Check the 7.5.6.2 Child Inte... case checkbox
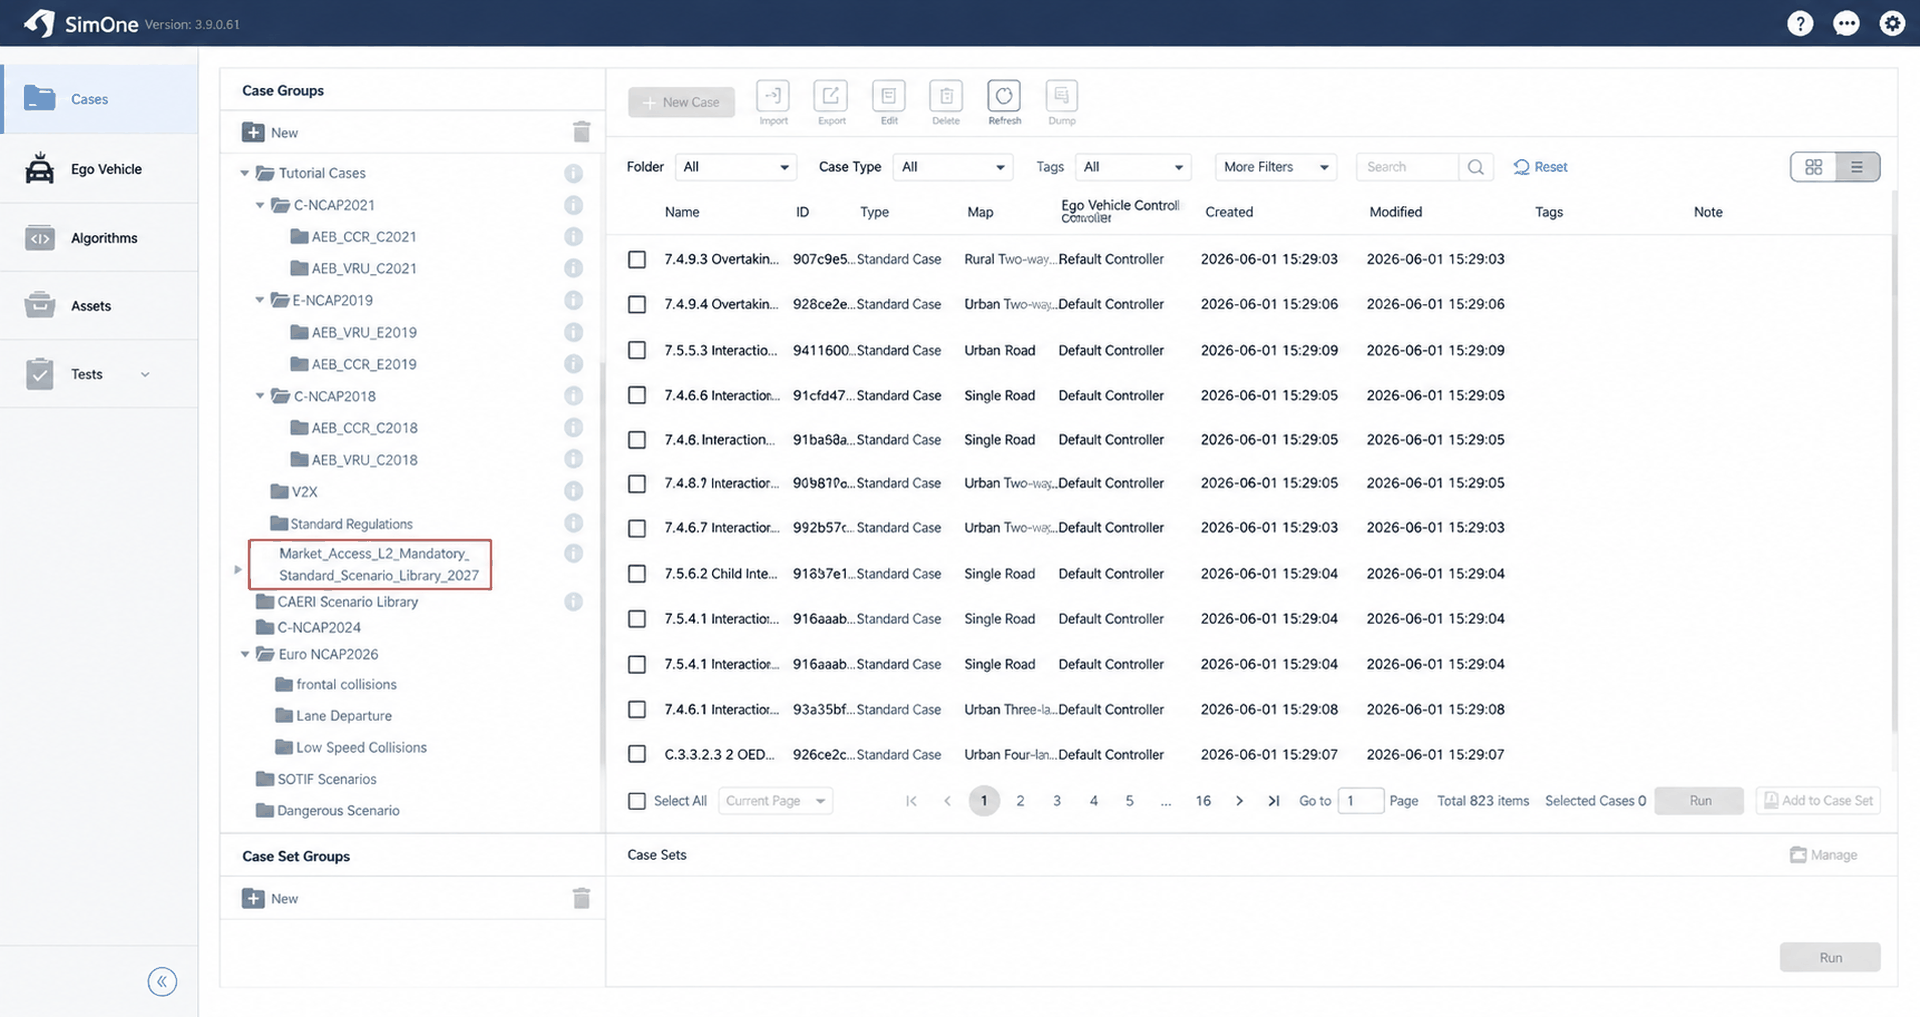1920x1017 pixels. point(637,574)
